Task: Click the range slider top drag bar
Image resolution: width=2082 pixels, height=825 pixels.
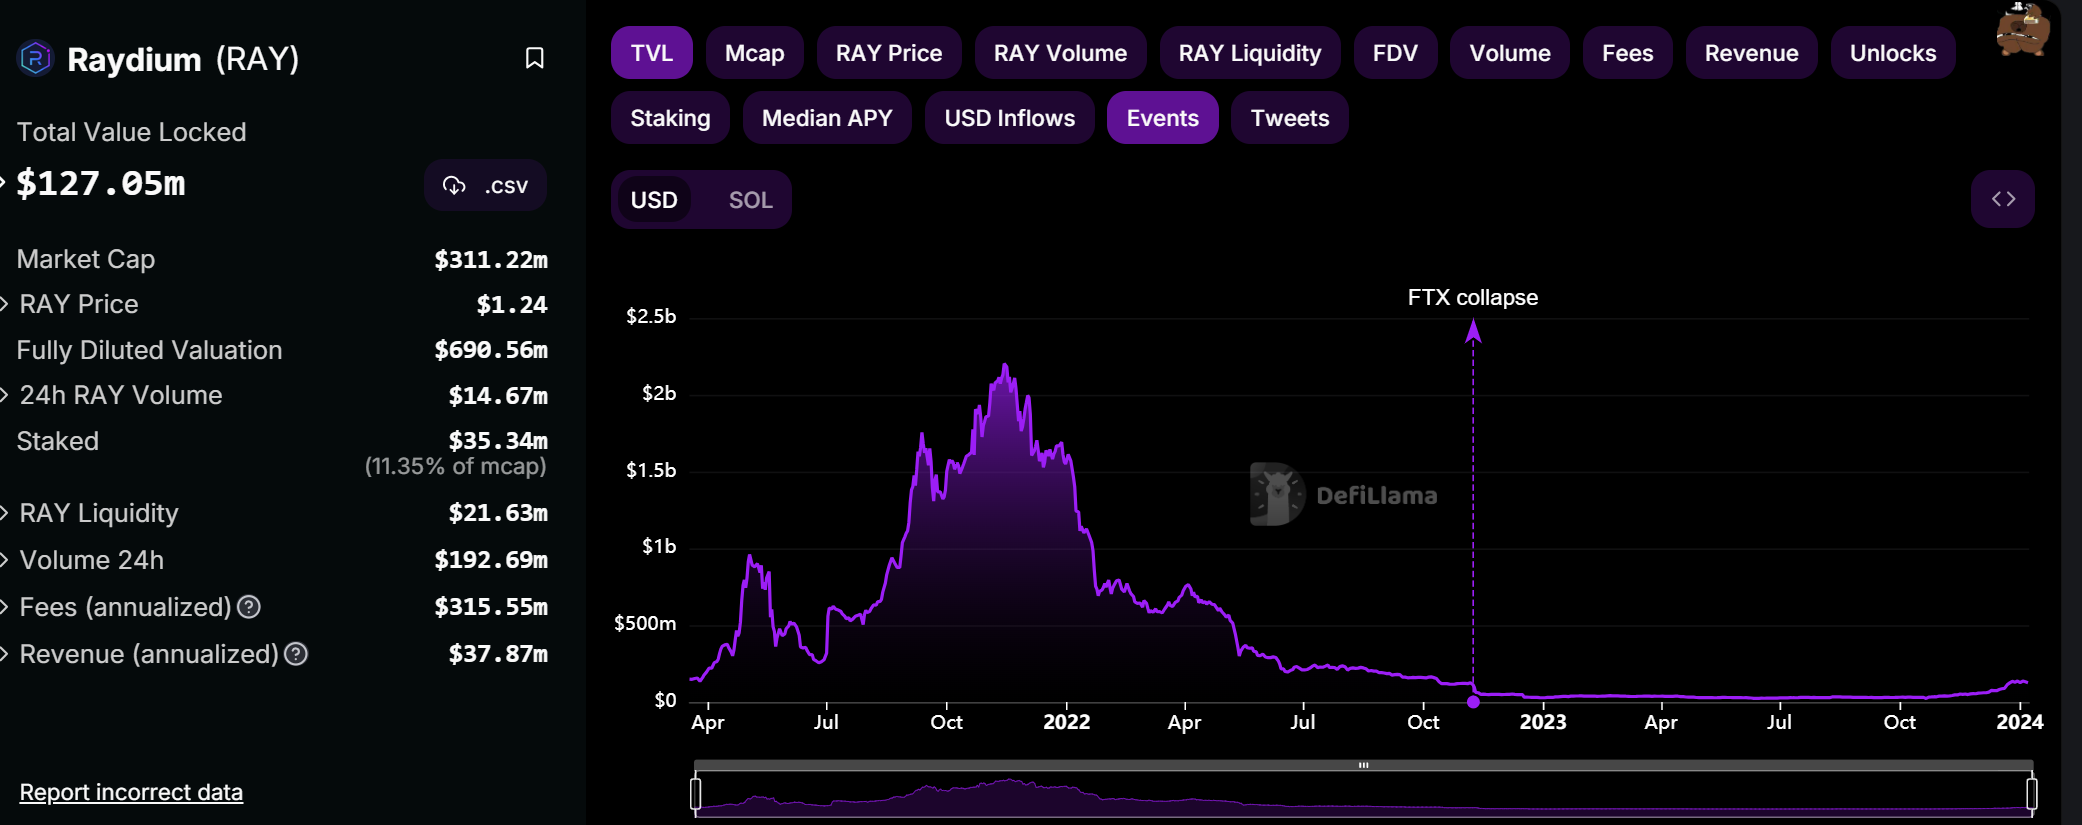Action: click(x=1363, y=765)
